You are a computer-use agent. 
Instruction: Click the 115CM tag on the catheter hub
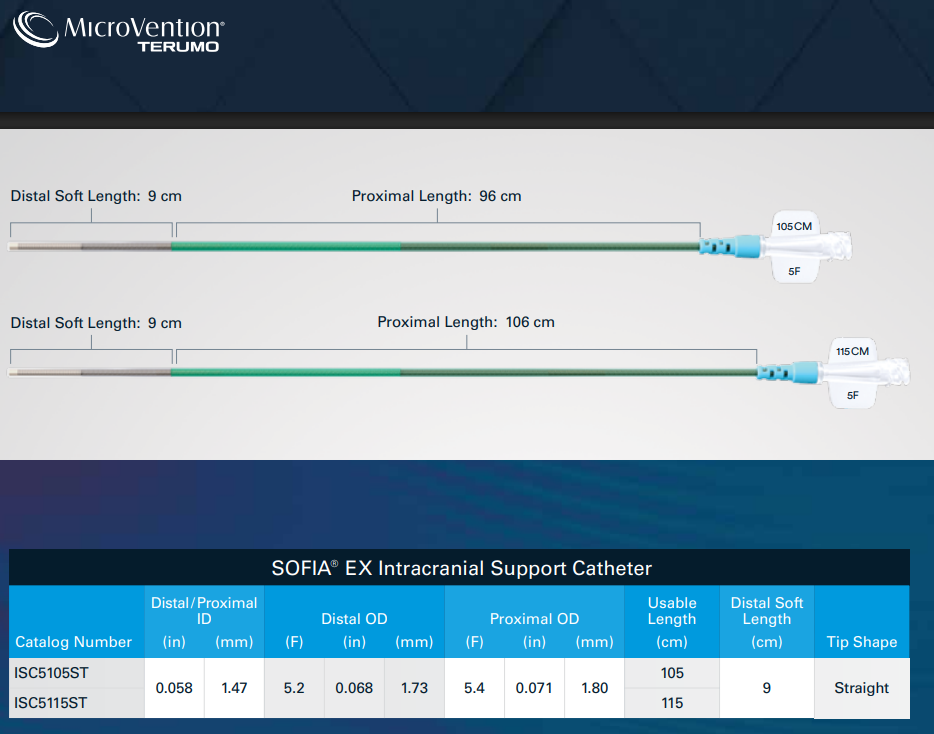pyautogui.click(x=852, y=352)
